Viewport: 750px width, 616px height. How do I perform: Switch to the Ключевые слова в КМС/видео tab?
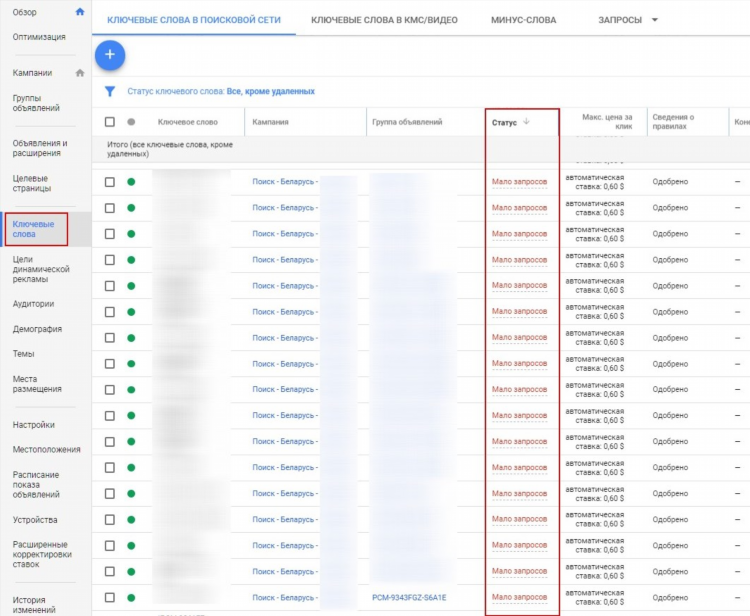tap(384, 20)
